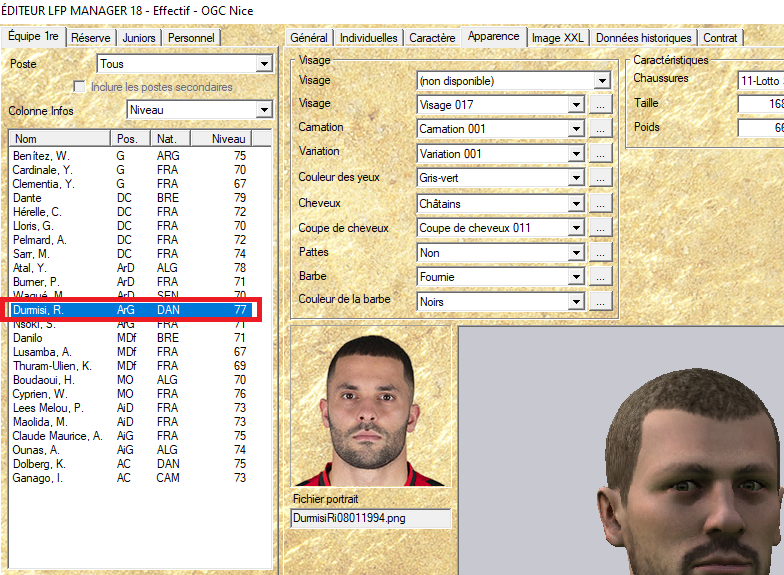Expand the Couleur des yeux dropdown
This screenshot has width=784, height=575.
pos(576,178)
